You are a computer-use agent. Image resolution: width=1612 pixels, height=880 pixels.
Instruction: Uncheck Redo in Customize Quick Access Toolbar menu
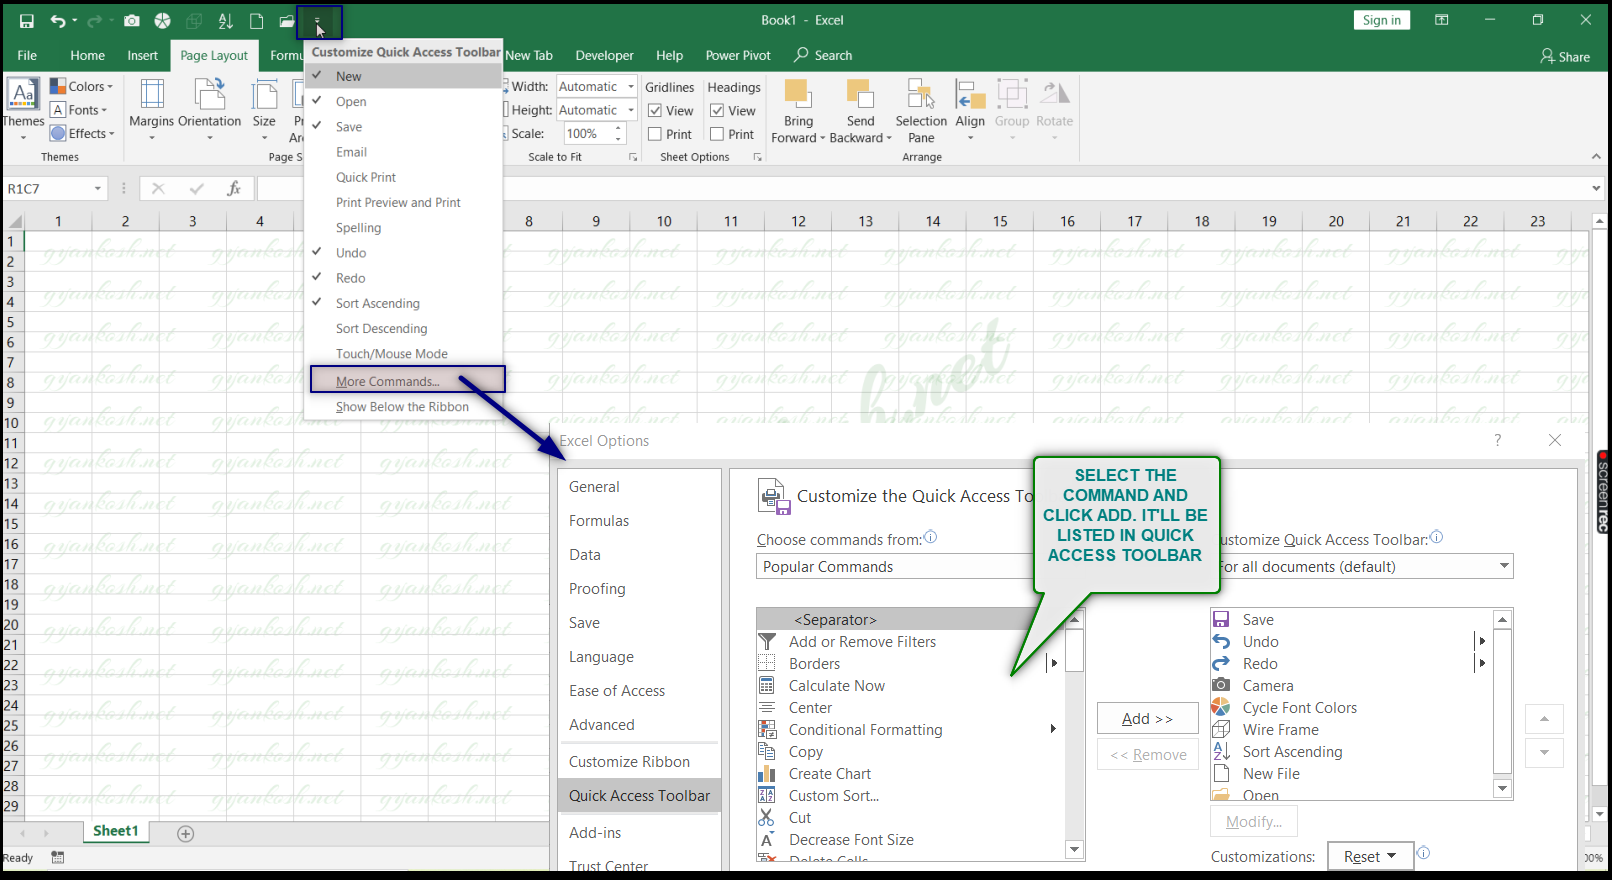tap(403, 278)
